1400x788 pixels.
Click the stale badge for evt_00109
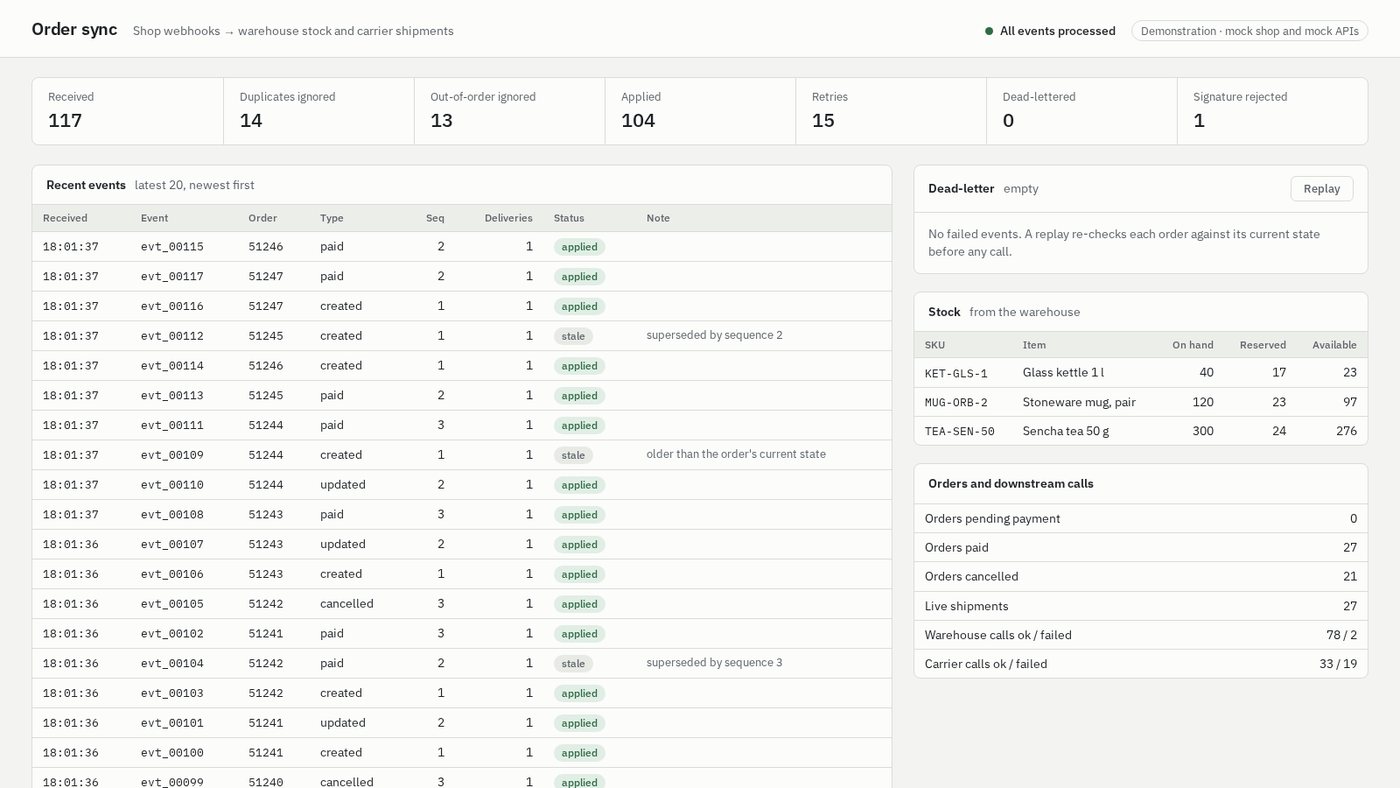(x=573, y=455)
